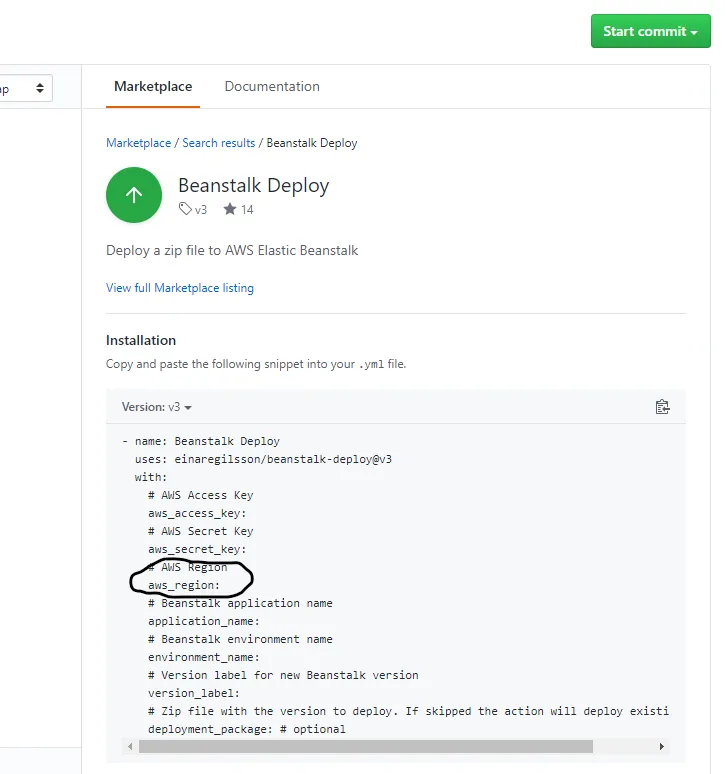Click the v3 tag icon
The image size is (727, 774).
pyautogui.click(x=185, y=209)
